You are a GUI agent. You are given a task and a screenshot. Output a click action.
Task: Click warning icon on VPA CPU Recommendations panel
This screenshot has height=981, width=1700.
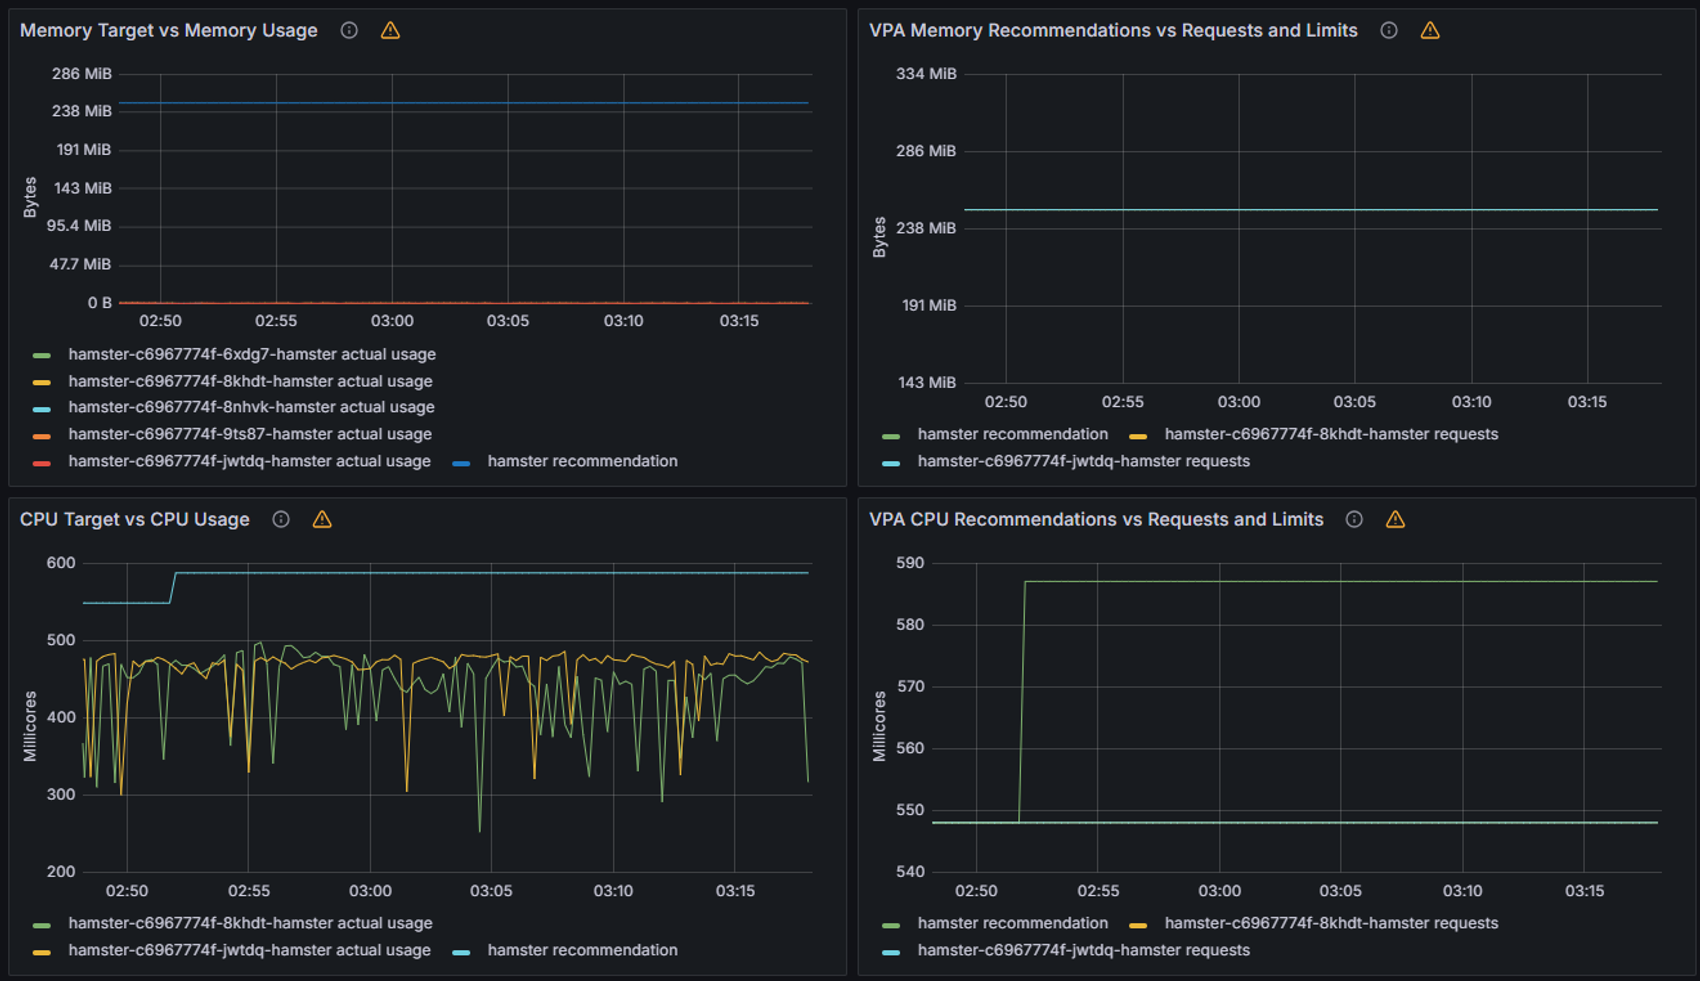point(1395,519)
